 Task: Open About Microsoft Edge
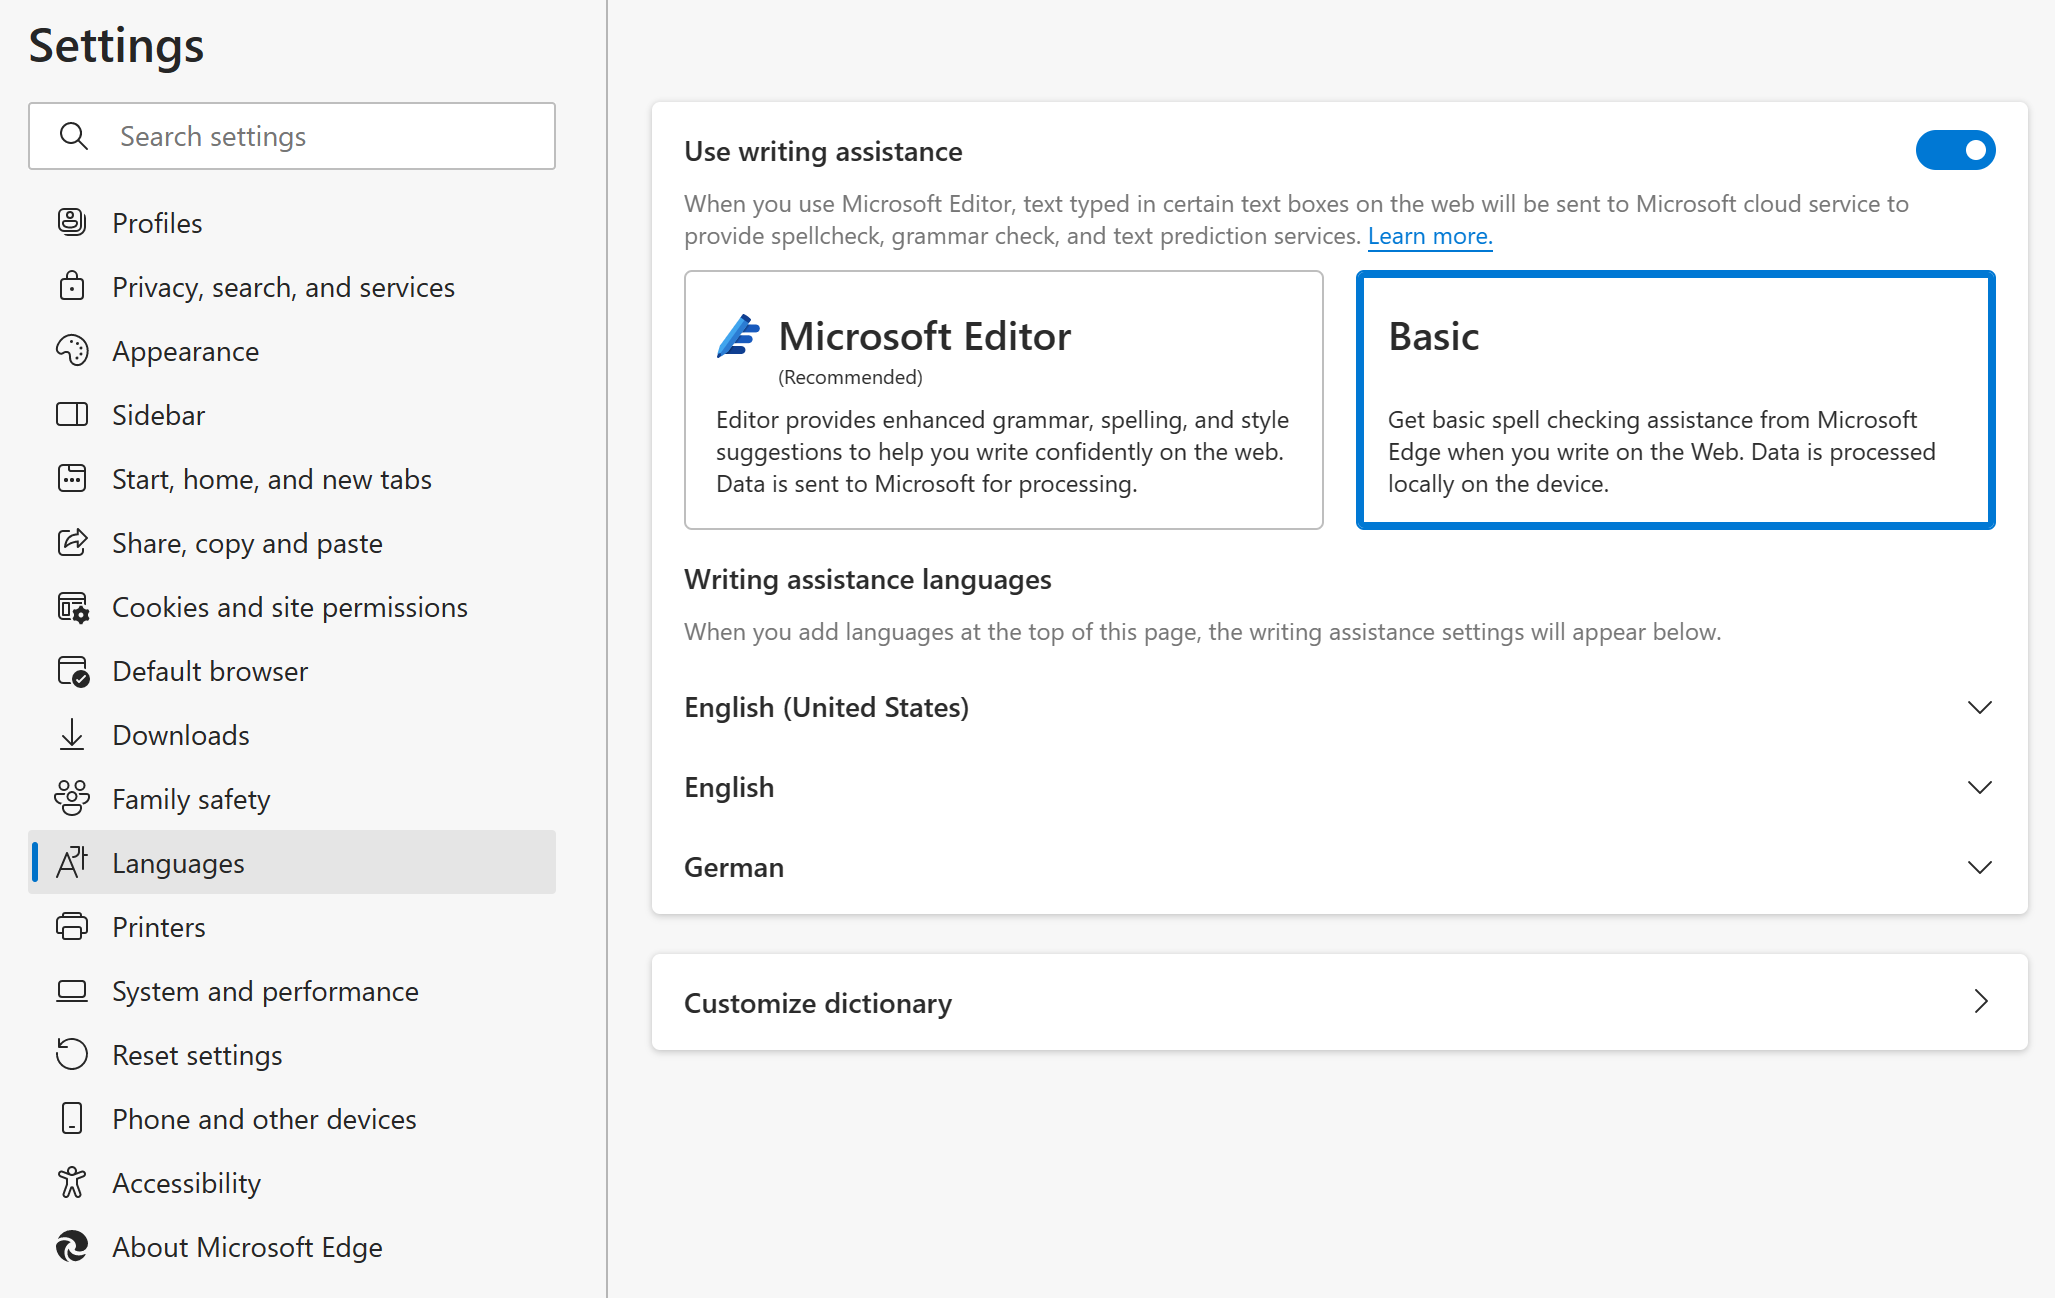coord(292,1246)
